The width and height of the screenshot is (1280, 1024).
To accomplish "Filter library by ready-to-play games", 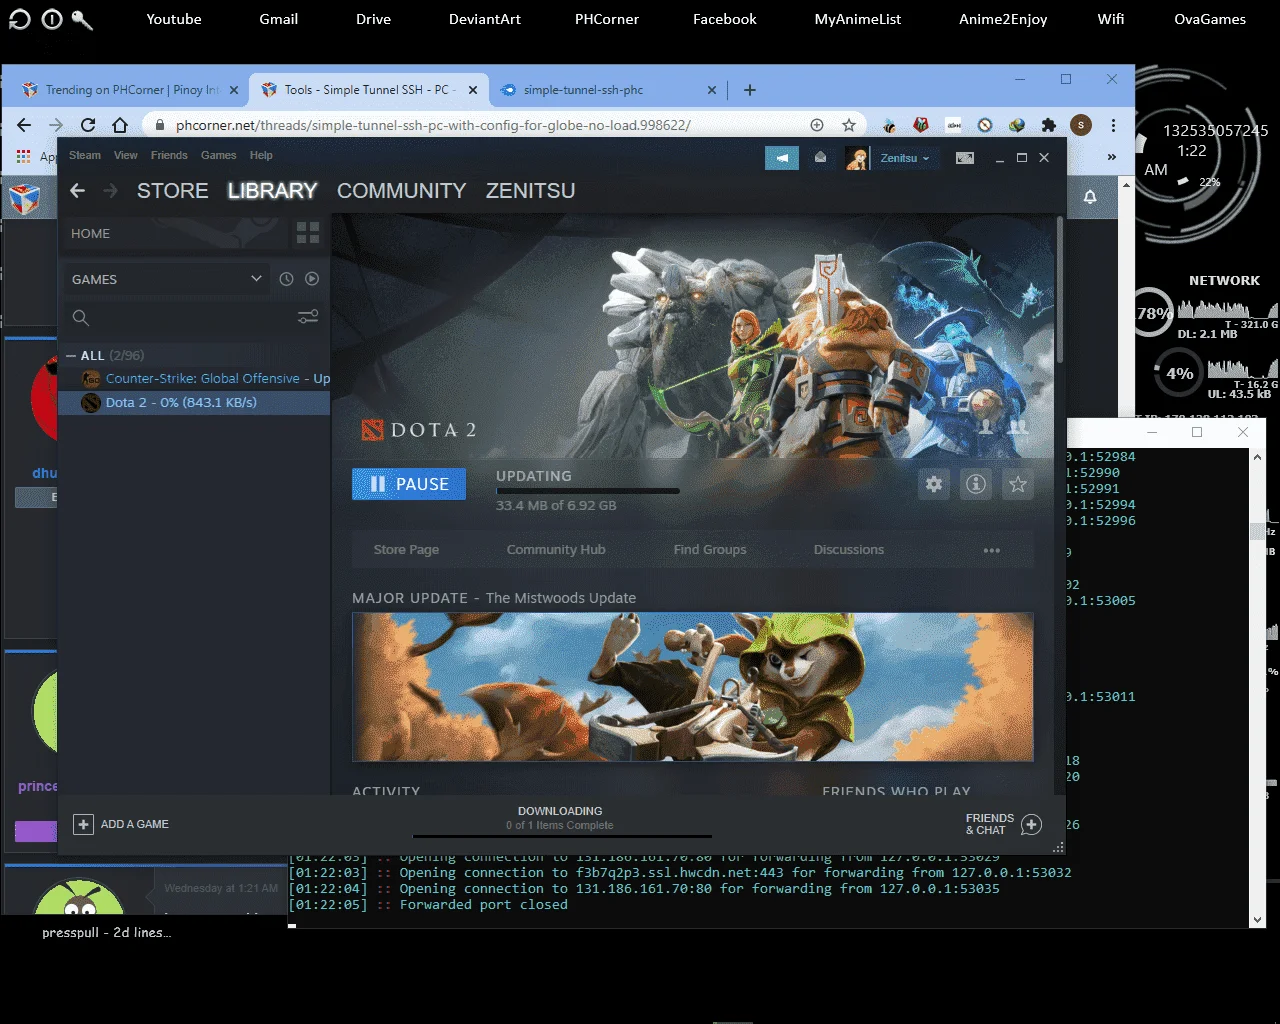I will [x=312, y=279].
